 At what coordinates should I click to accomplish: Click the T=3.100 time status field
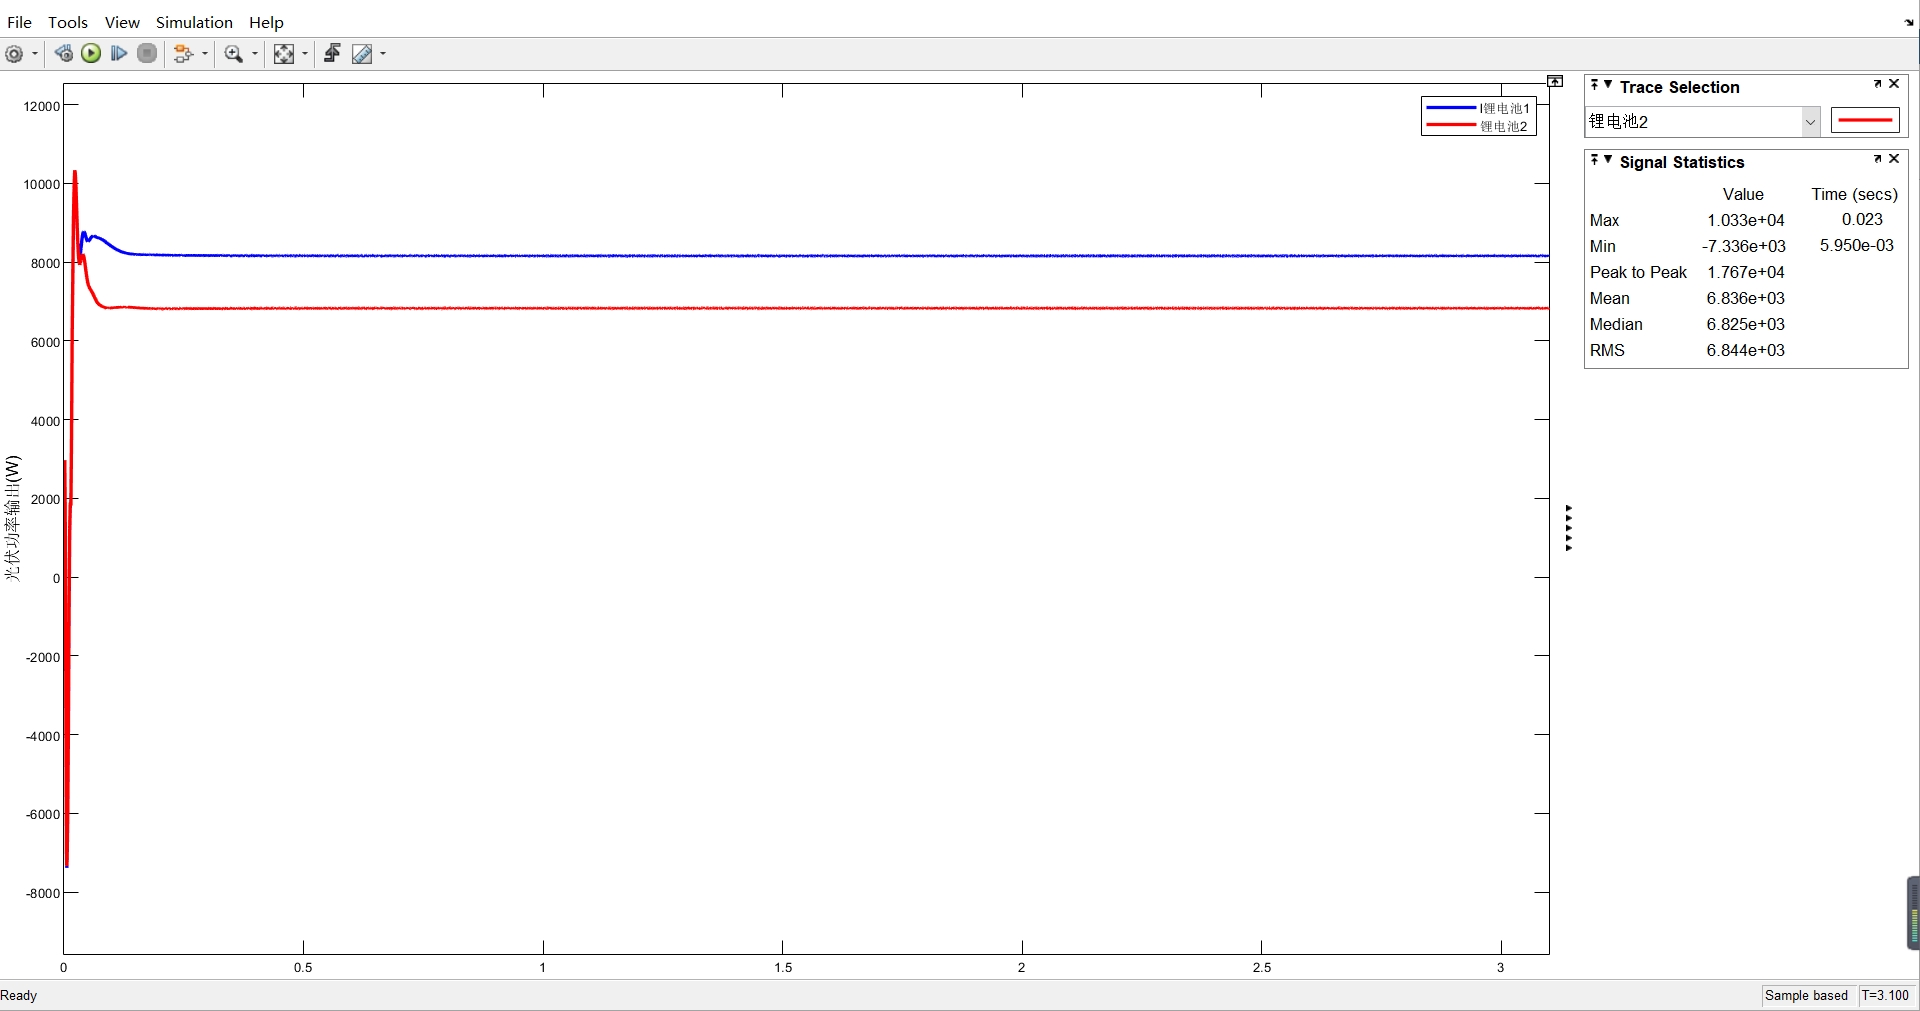(1885, 995)
